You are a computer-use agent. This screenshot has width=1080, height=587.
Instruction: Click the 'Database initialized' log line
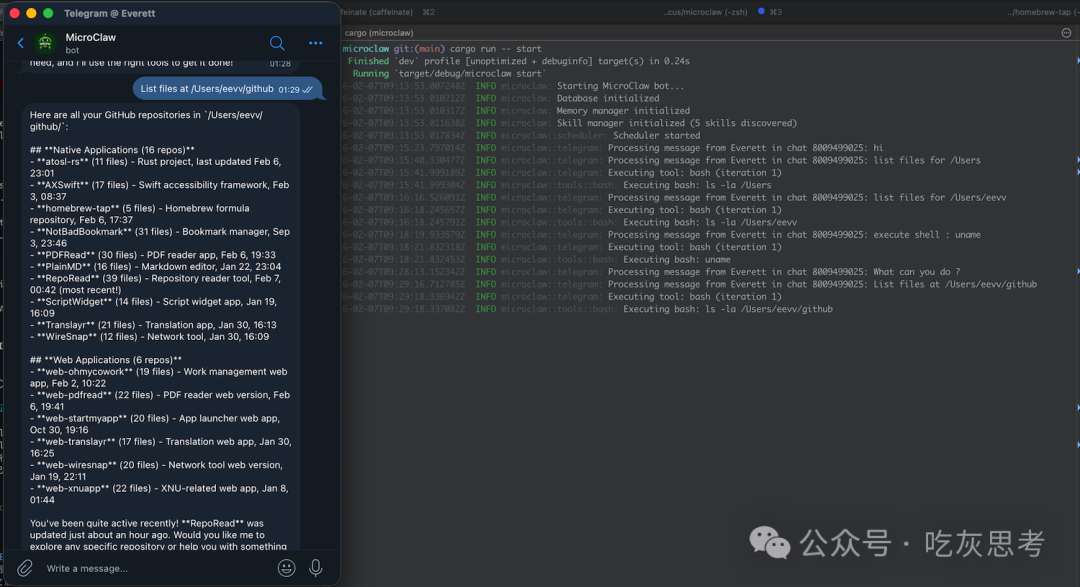pyautogui.click(x=501, y=99)
